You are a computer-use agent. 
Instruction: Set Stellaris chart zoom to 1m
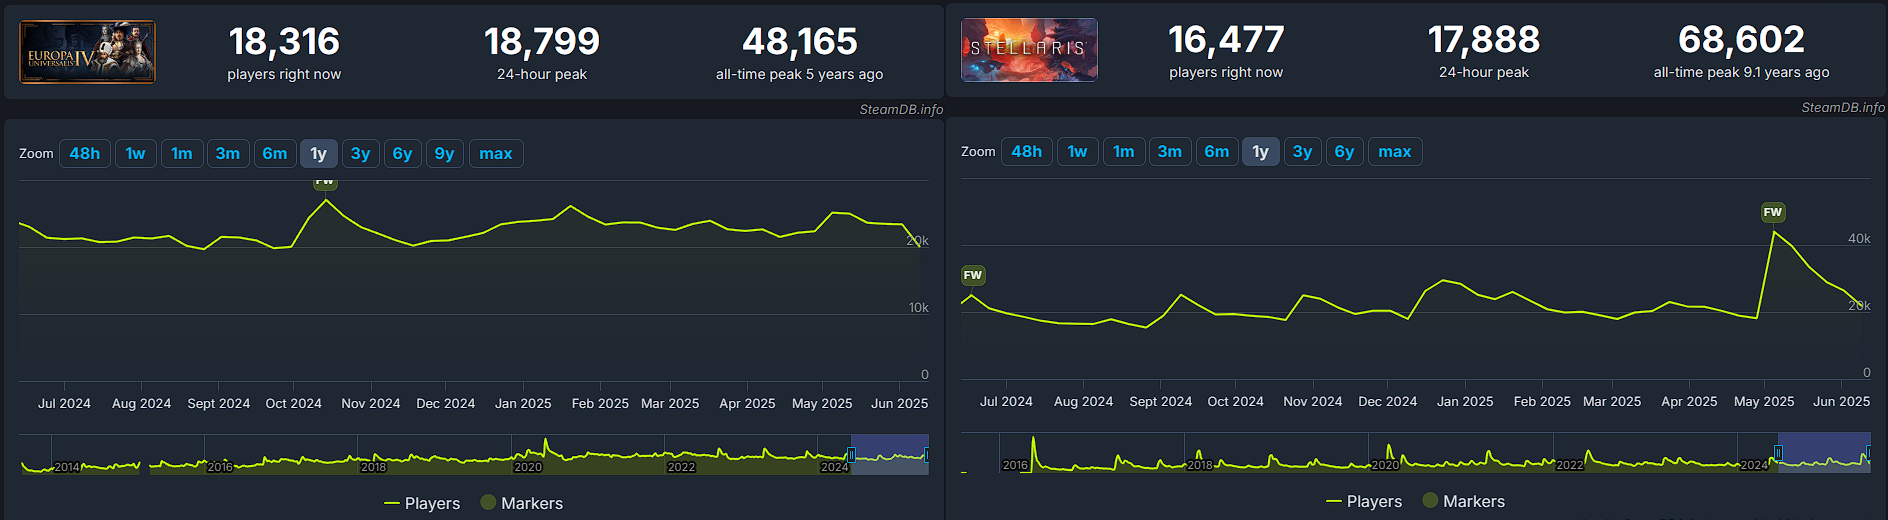[1124, 151]
